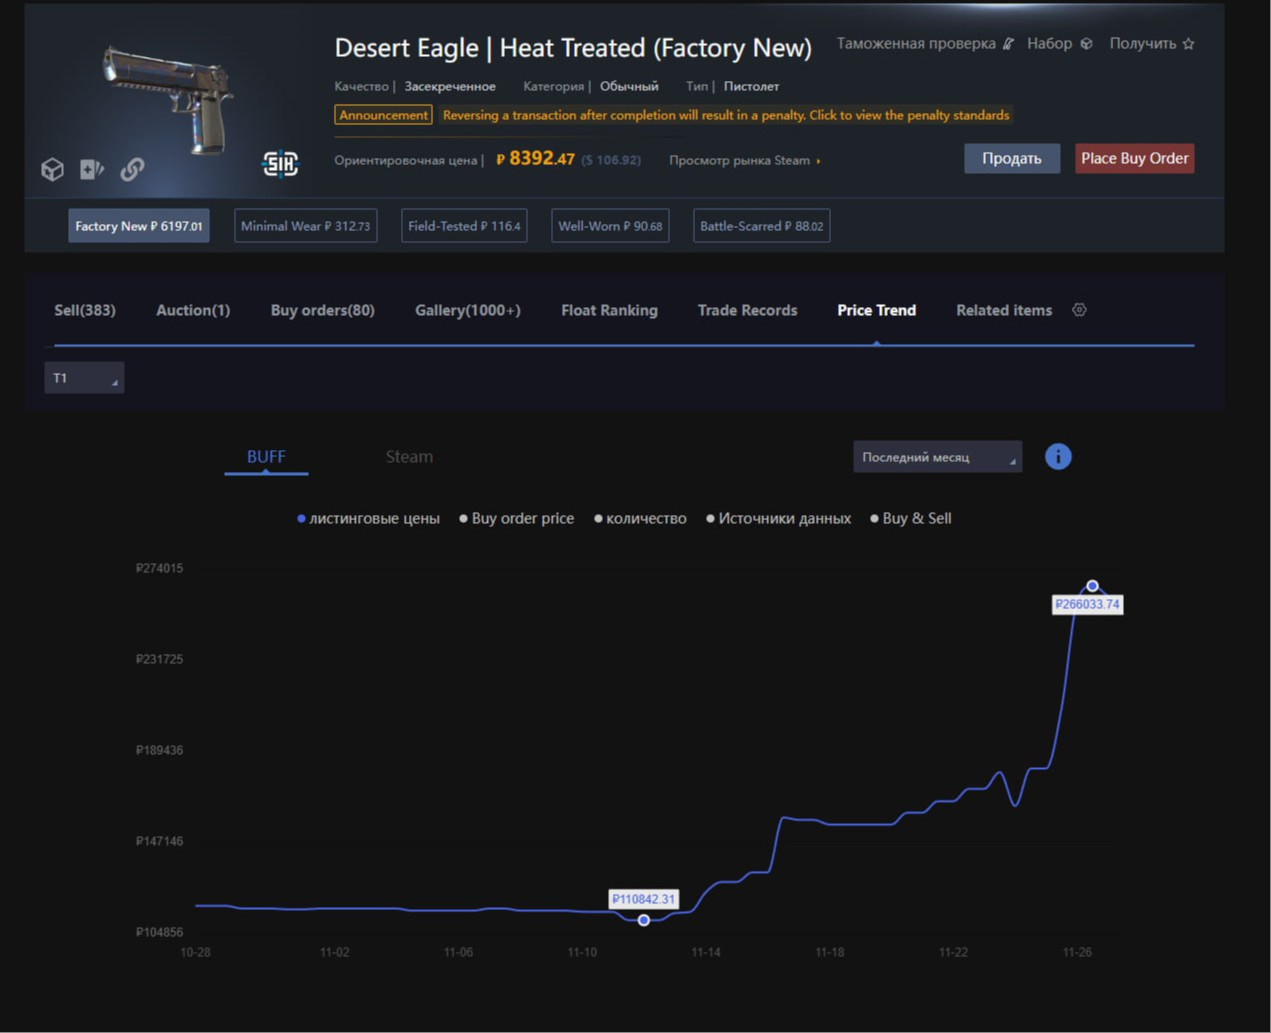Toggle the Buy order price series

click(x=517, y=518)
